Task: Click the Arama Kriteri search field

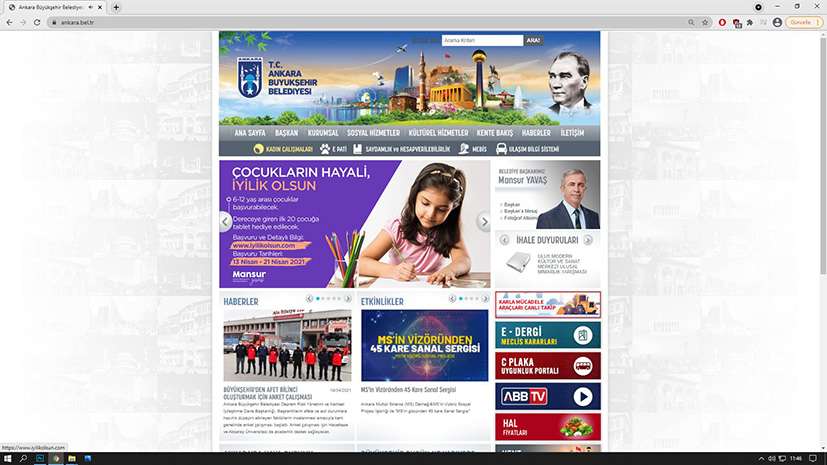Action: 482,41
